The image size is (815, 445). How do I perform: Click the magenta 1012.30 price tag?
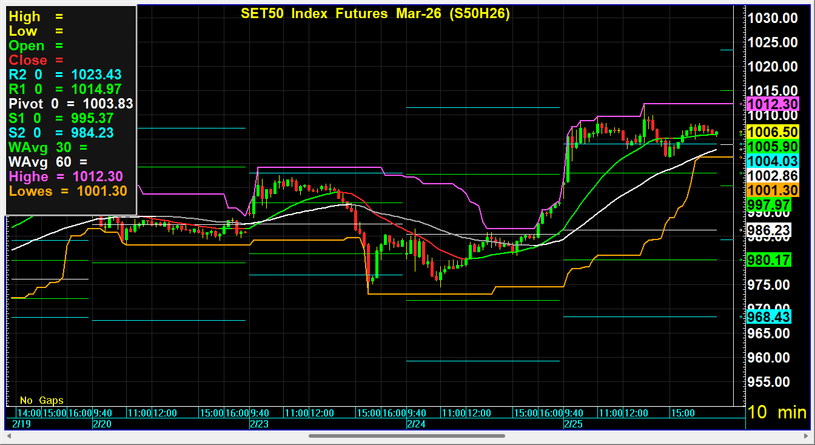pyautogui.click(x=772, y=104)
